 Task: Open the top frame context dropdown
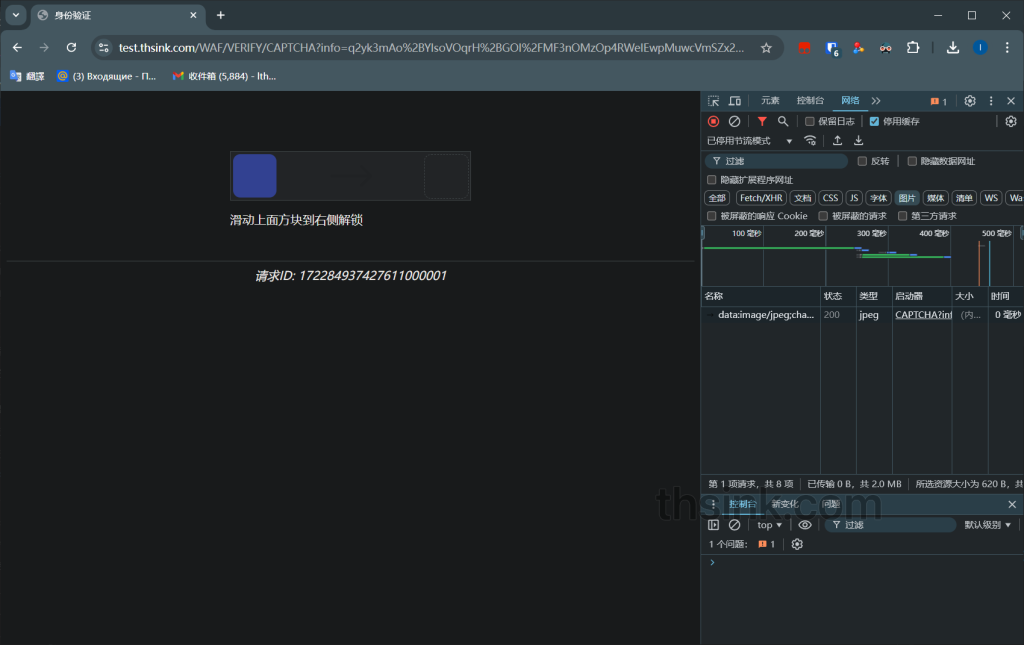point(768,524)
